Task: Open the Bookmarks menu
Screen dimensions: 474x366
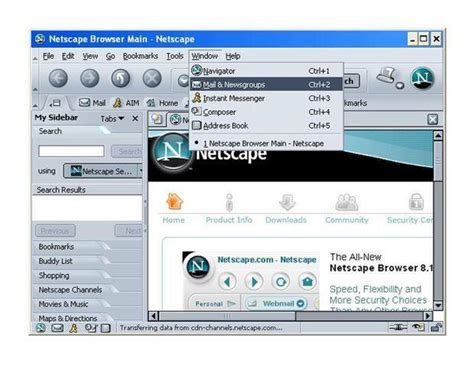Action: click(x=140, y=56)
